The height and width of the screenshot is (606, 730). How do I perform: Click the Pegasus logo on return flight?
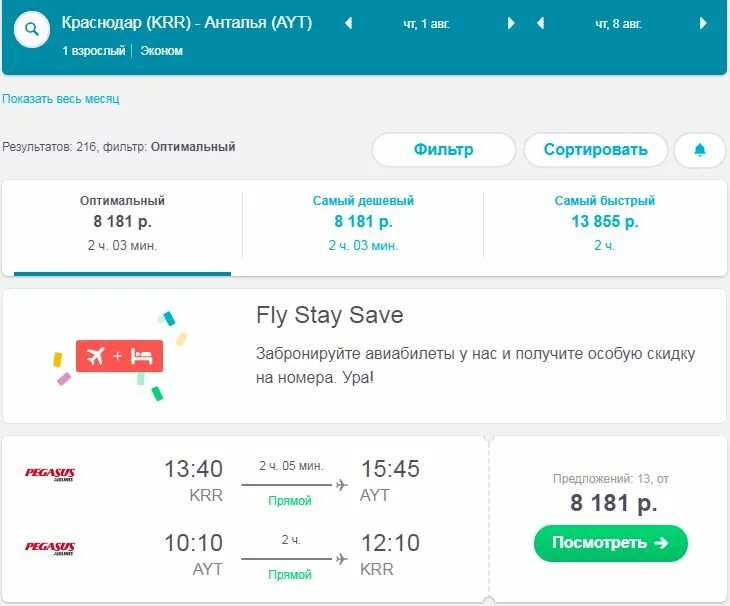pyautogui.click(x=50, y=547)
